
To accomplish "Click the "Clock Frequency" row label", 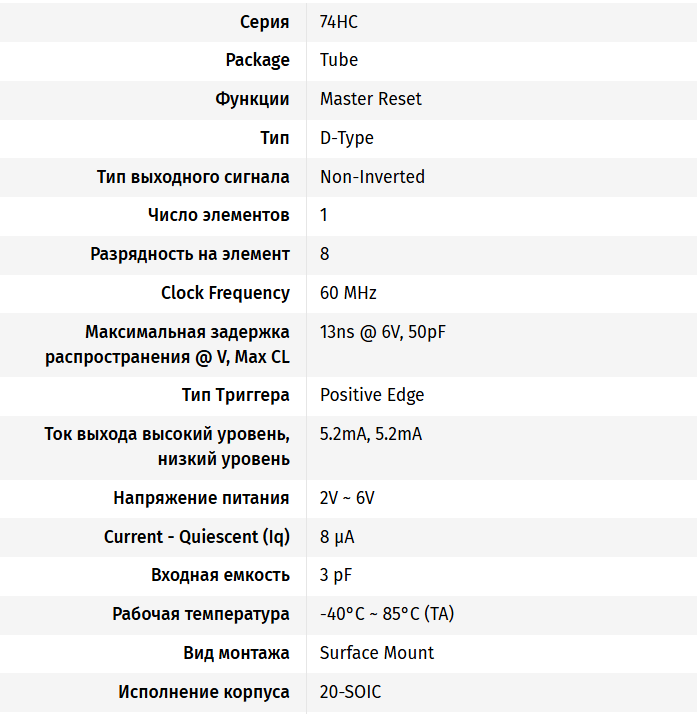I will [x=225, y=293].
